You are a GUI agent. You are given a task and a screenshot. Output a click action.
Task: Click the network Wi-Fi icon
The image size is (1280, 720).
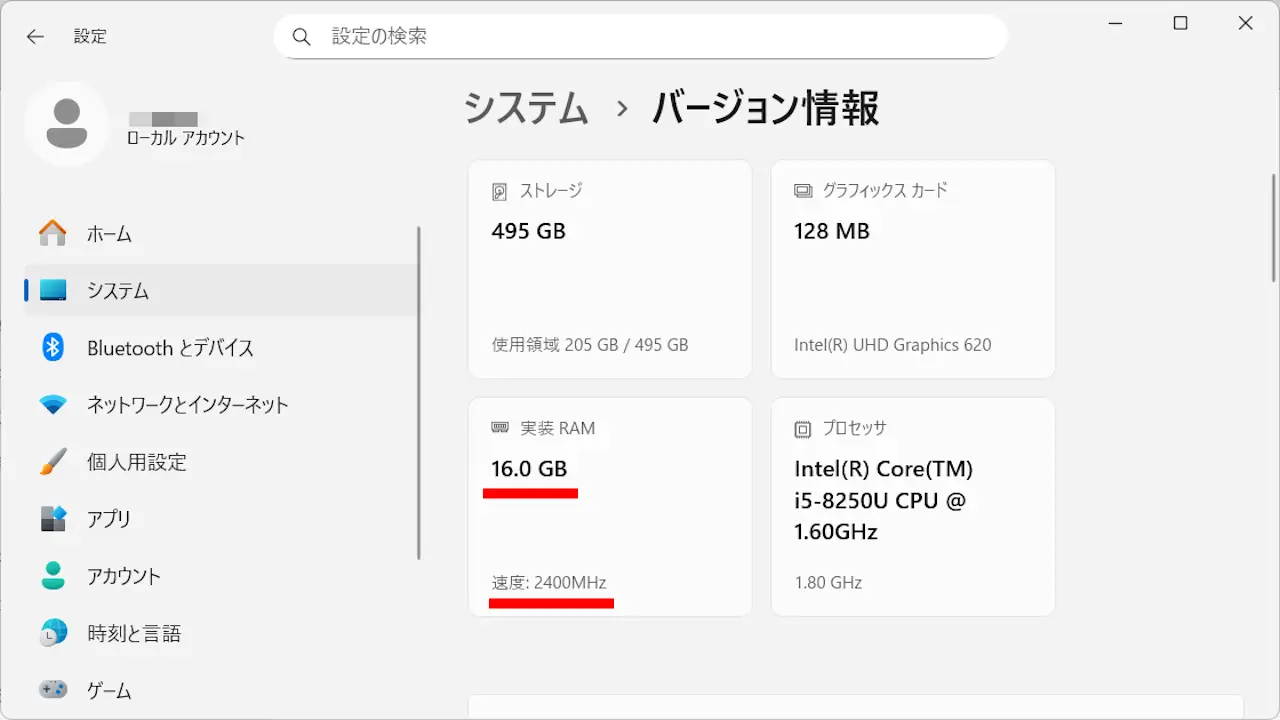click(53, 405)
